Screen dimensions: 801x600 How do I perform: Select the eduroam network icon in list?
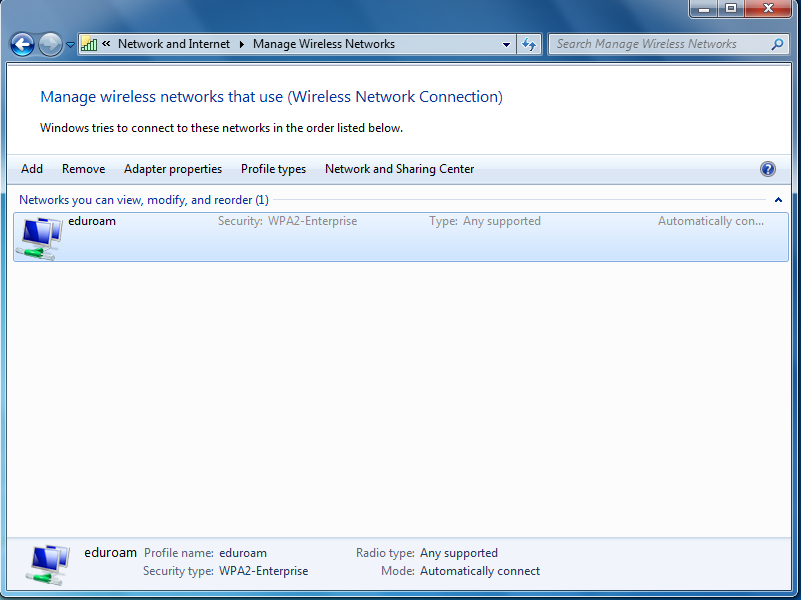coord(38,238)
